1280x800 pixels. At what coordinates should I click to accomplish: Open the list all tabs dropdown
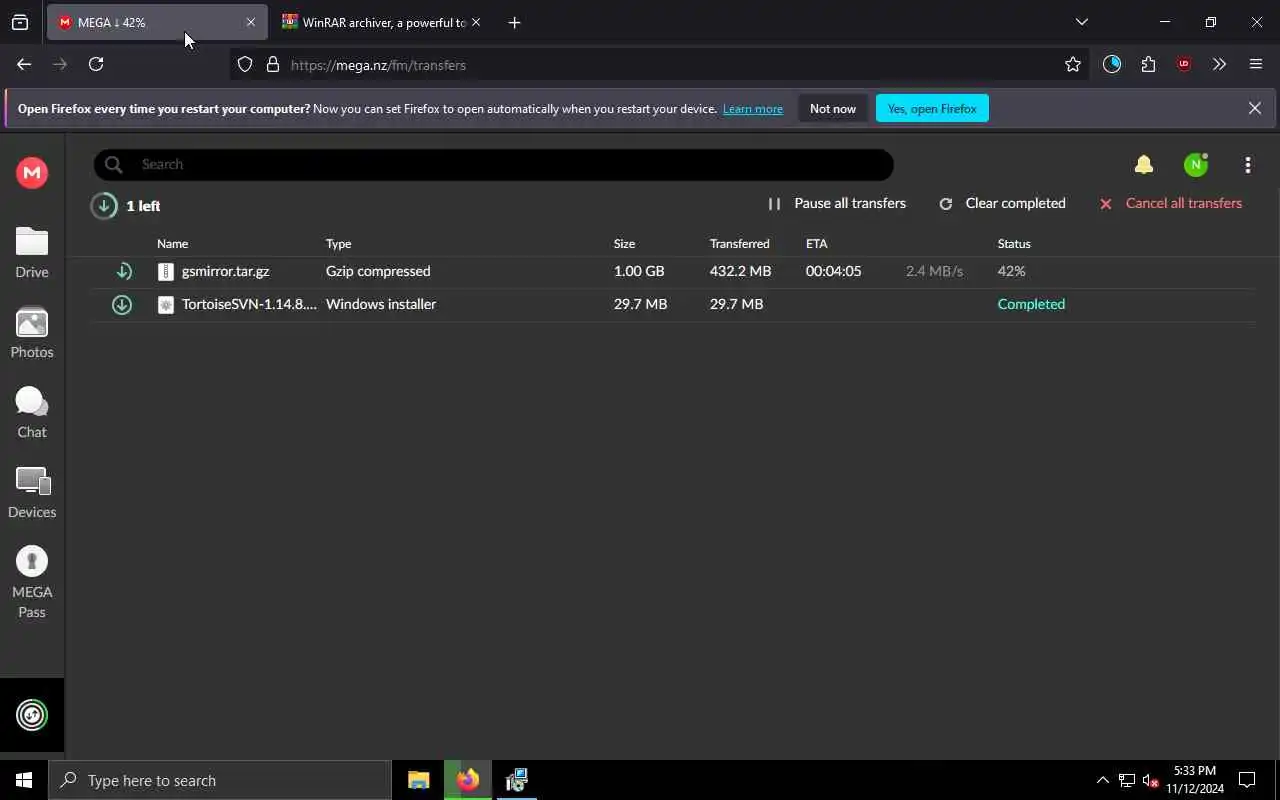1081,22
